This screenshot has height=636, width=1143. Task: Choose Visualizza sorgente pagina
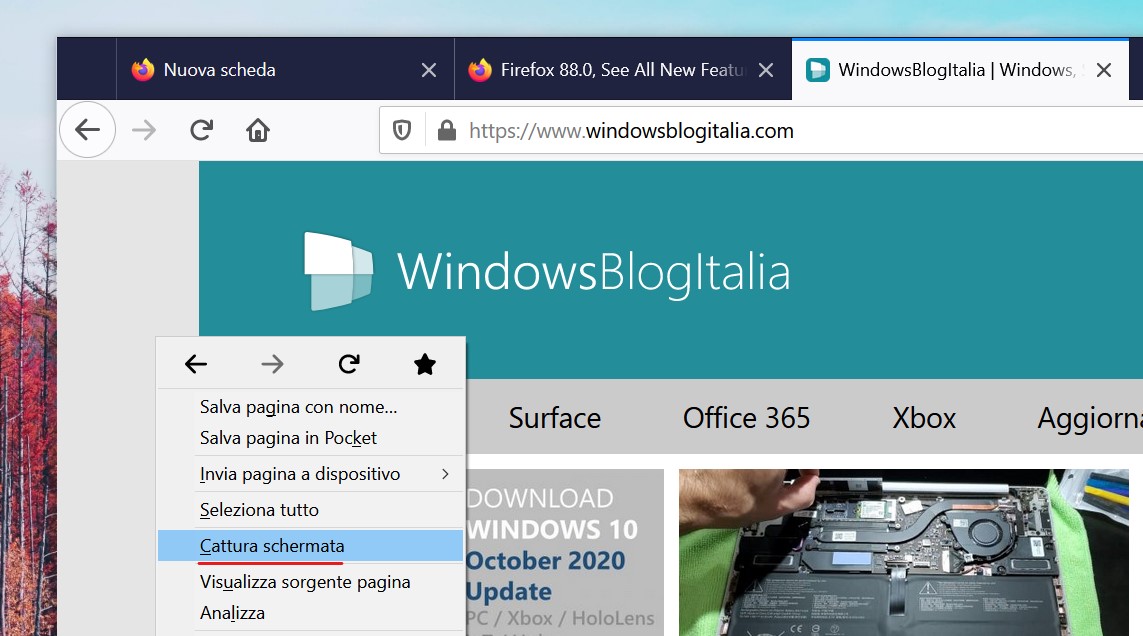311,582
